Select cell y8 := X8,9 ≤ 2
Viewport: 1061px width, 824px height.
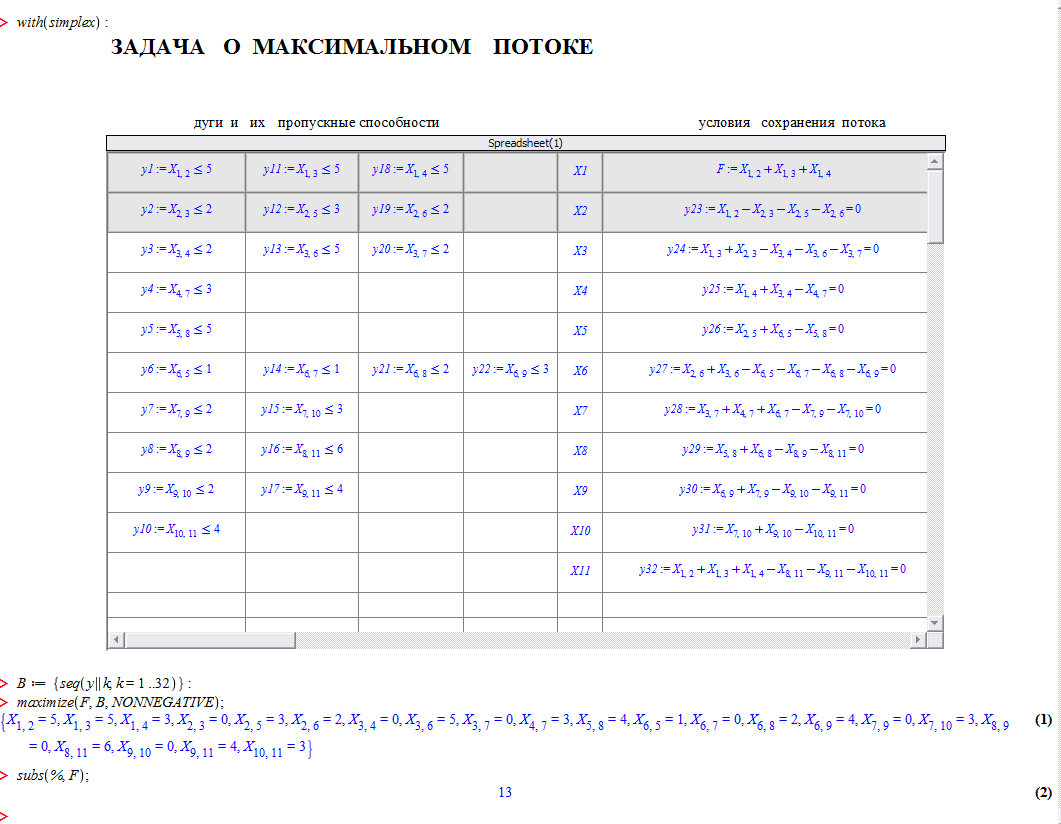177,452
